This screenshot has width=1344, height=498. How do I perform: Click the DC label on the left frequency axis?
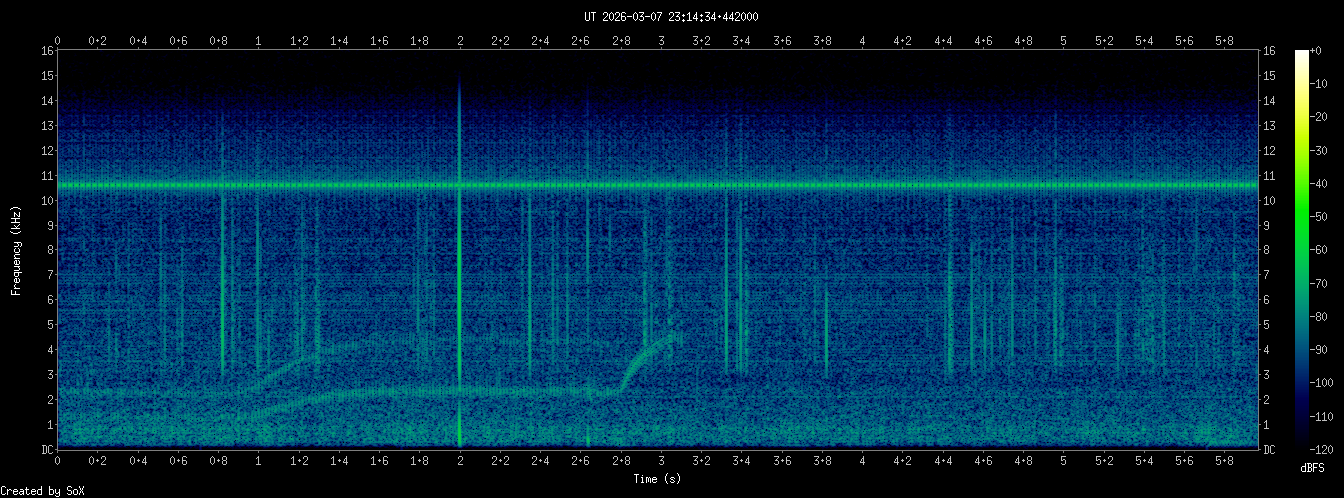(47, 449)
